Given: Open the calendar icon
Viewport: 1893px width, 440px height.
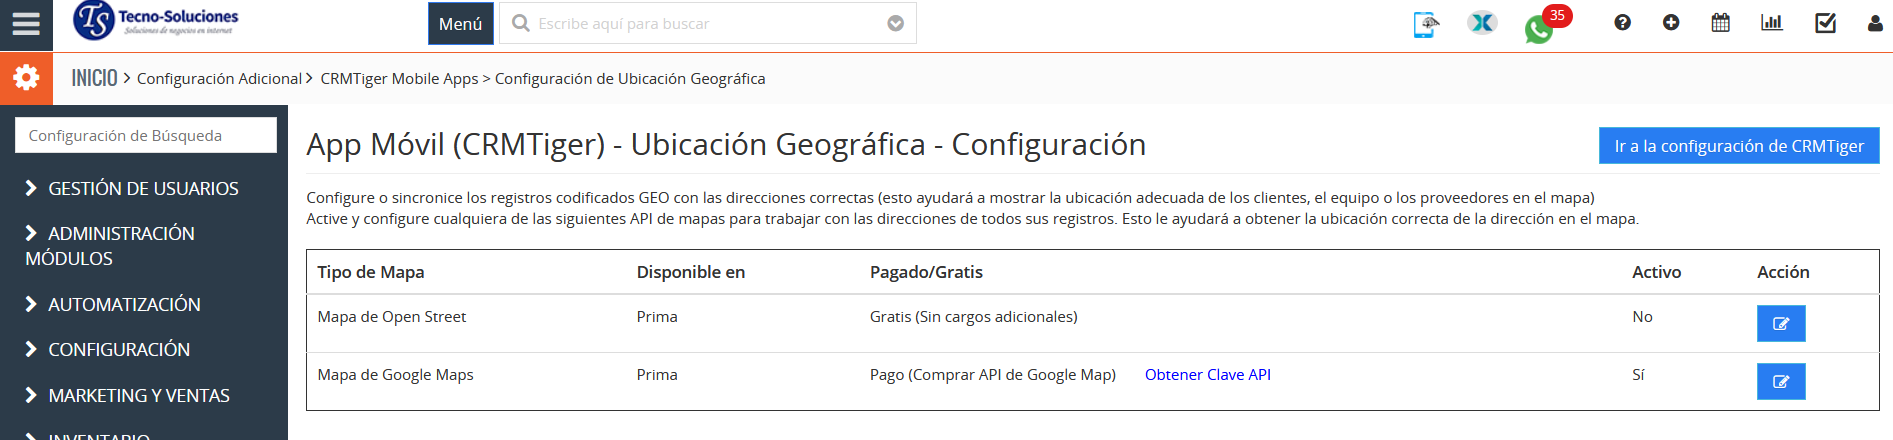Looking at the screenshot, I should 1720,23.
